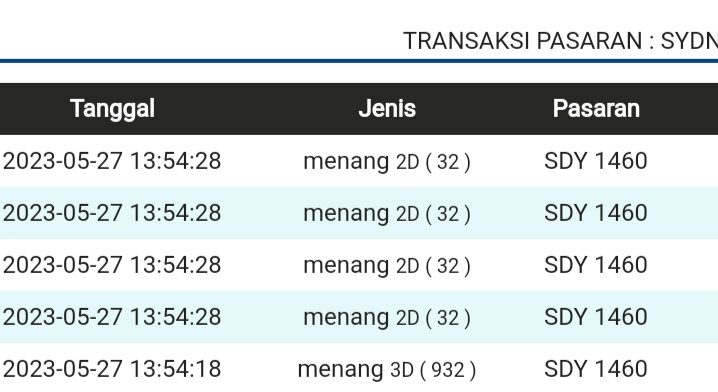Image resolution: width=718 pixels, height=392 pixels.
Task: Select SDY 1460 in the fourth row
Action: tap(596, 317)
